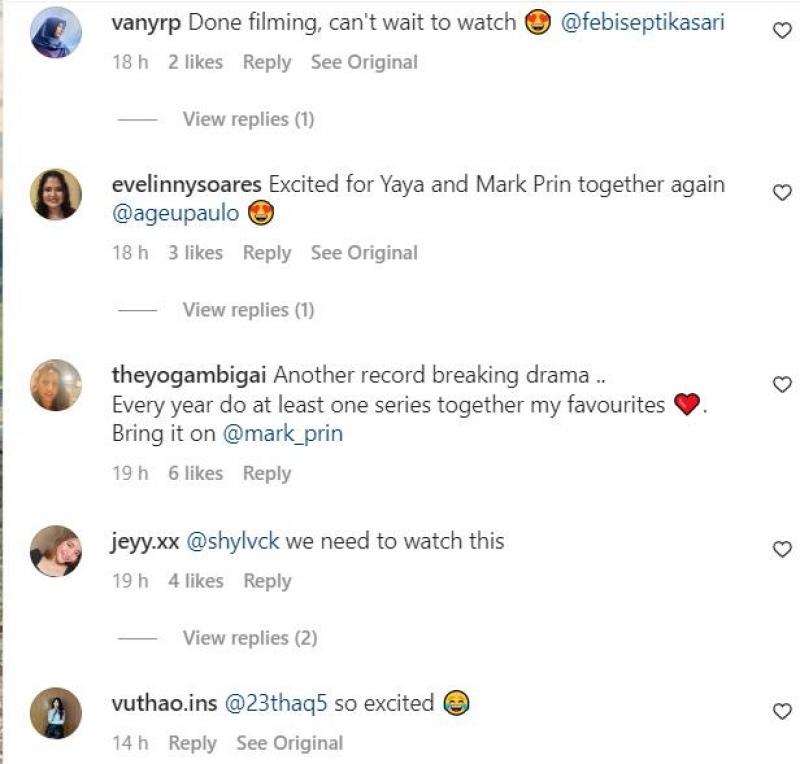Heart theyogambigai's comment

pos(783,384)
